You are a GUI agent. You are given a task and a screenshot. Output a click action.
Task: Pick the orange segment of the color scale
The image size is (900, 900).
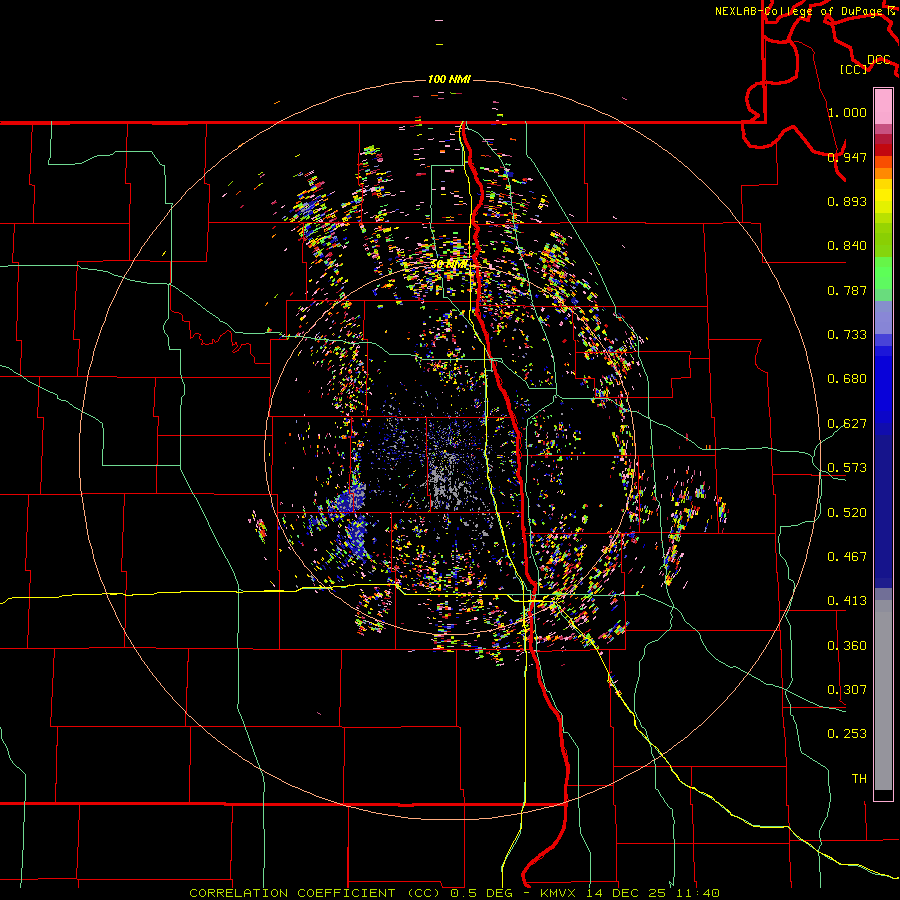(x=883, y=173)
